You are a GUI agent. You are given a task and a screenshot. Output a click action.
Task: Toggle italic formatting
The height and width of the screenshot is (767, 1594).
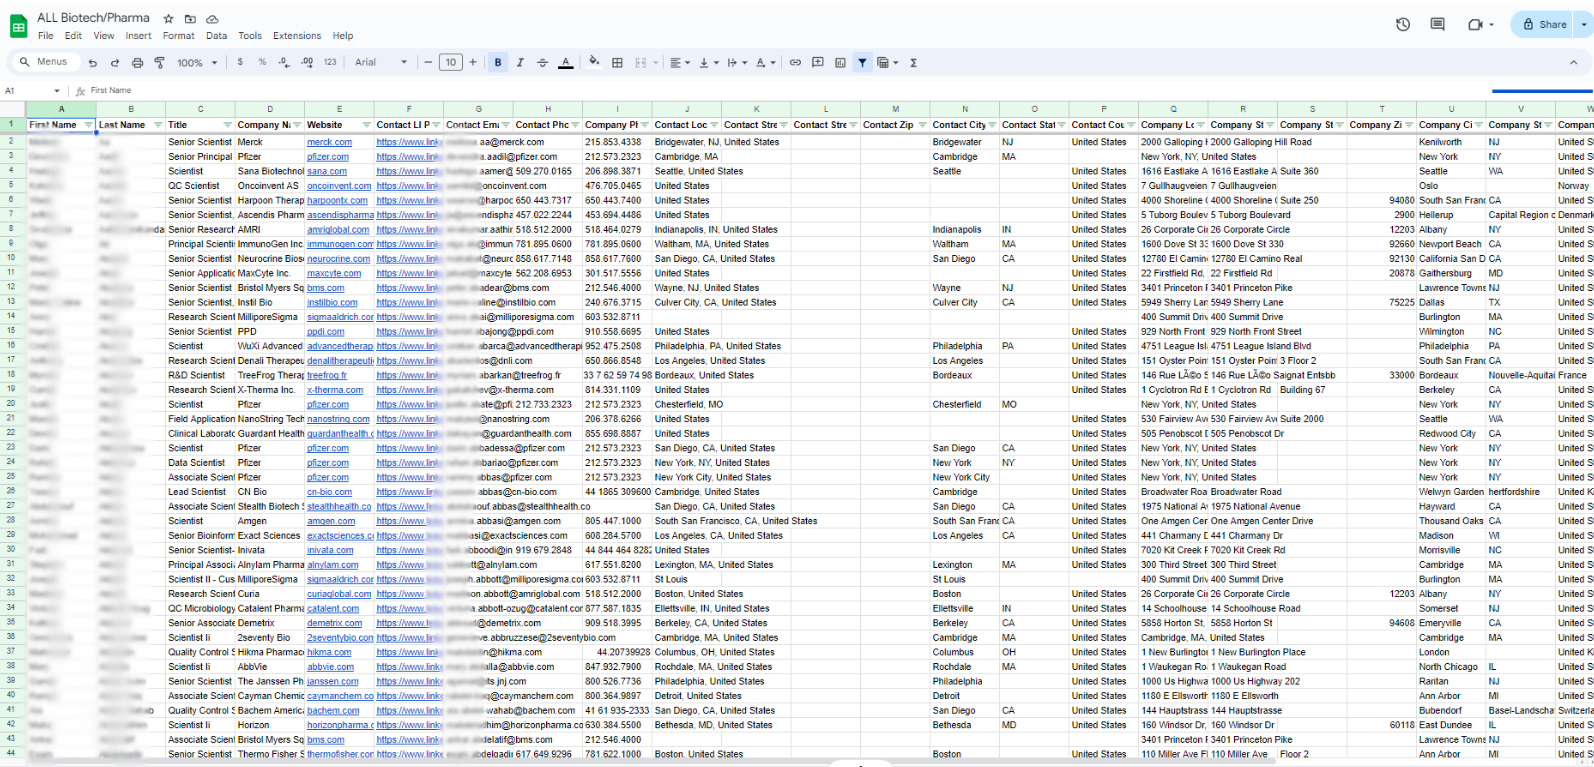520,63
